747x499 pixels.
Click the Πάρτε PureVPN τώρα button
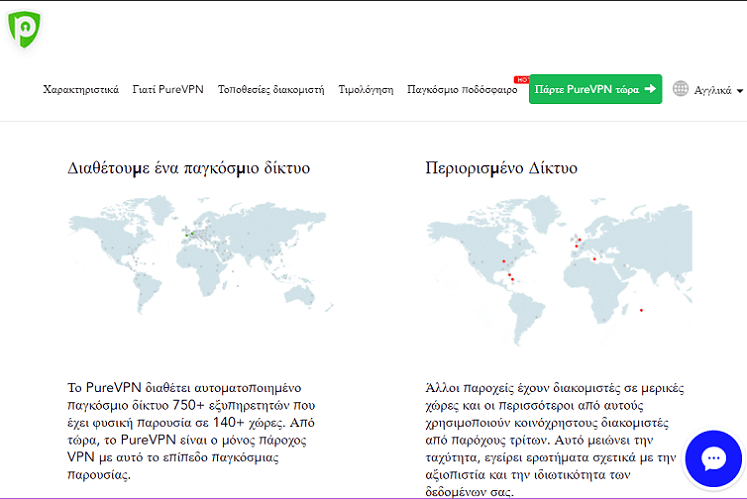coord(596,89)
